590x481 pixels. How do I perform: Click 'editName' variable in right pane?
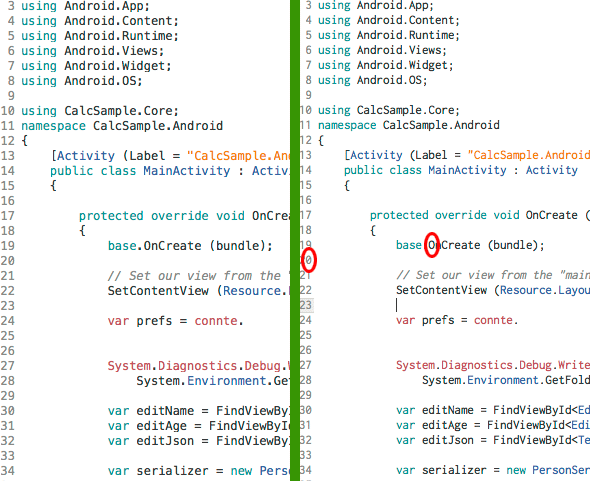click(x=447, y=410)
